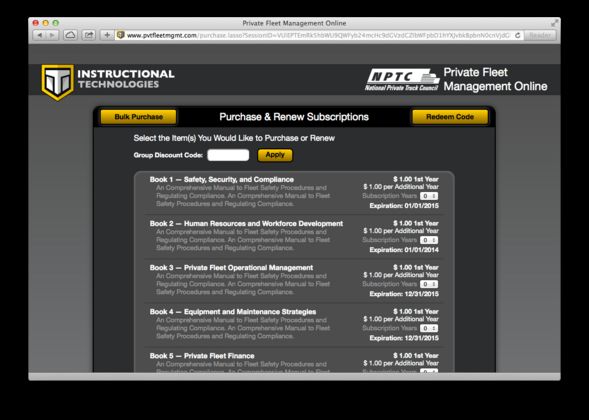589x420 pixels.
Task: Open Book 2 subscription years dropdown
Action: [x=429, y=240]
